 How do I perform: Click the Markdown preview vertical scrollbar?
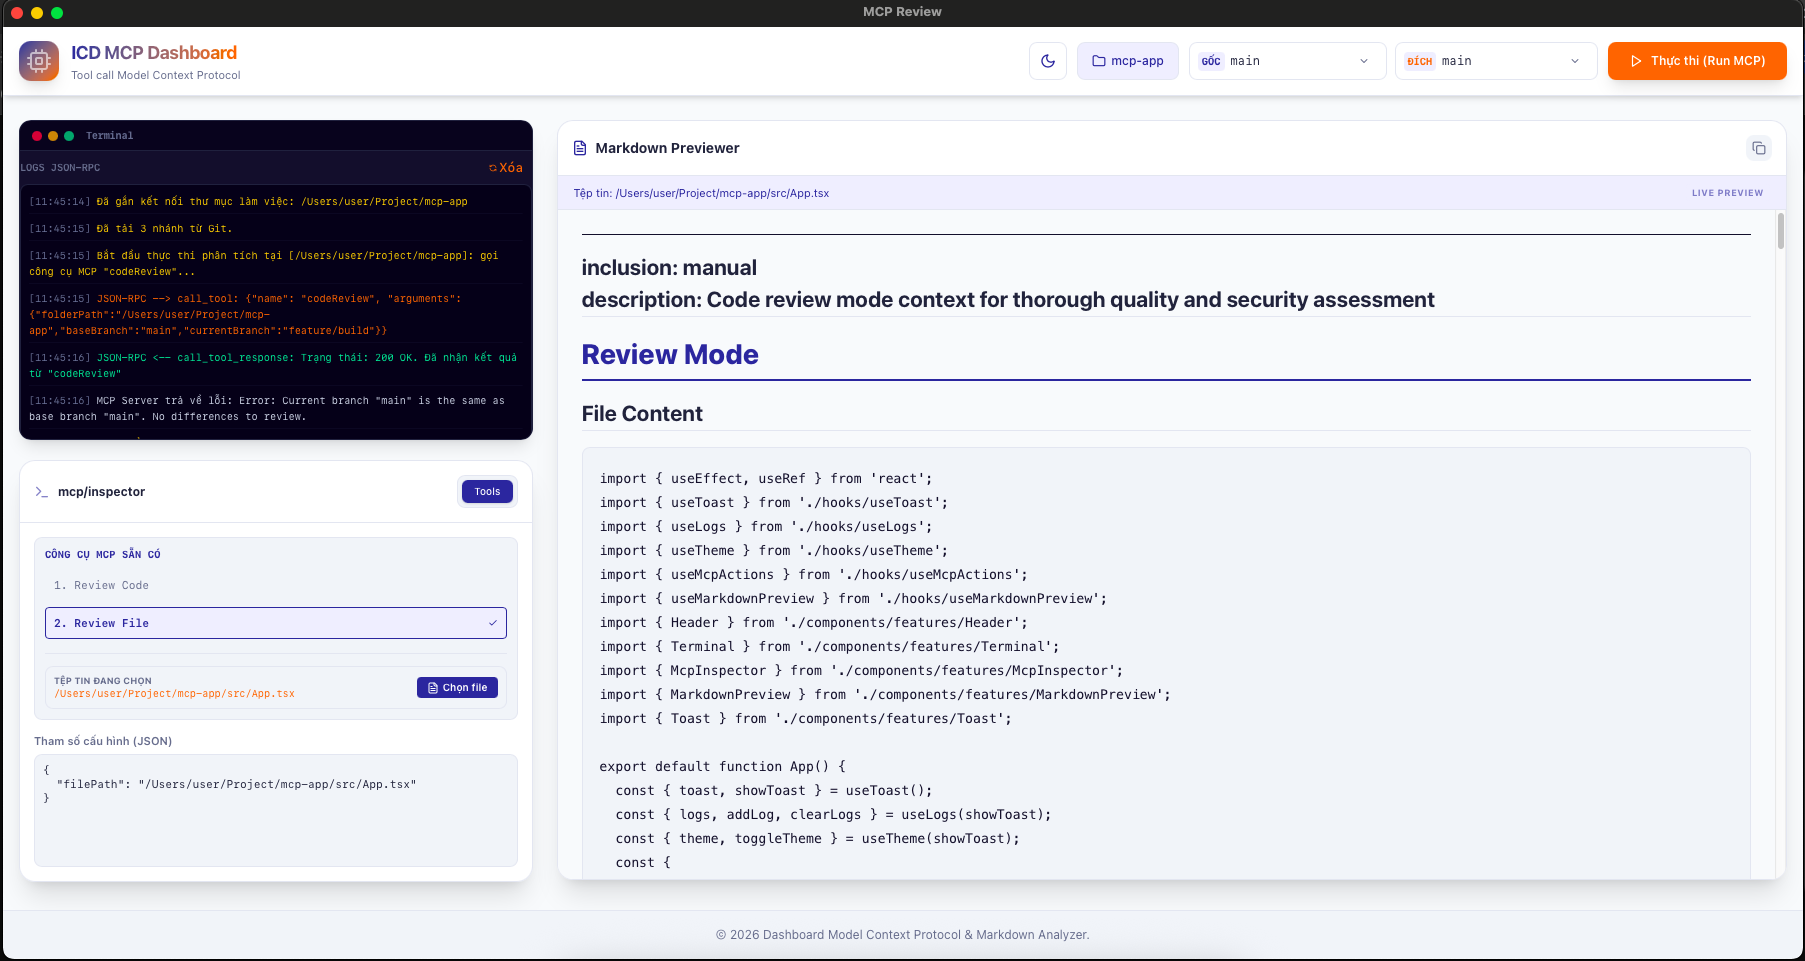coord(1780,231)
